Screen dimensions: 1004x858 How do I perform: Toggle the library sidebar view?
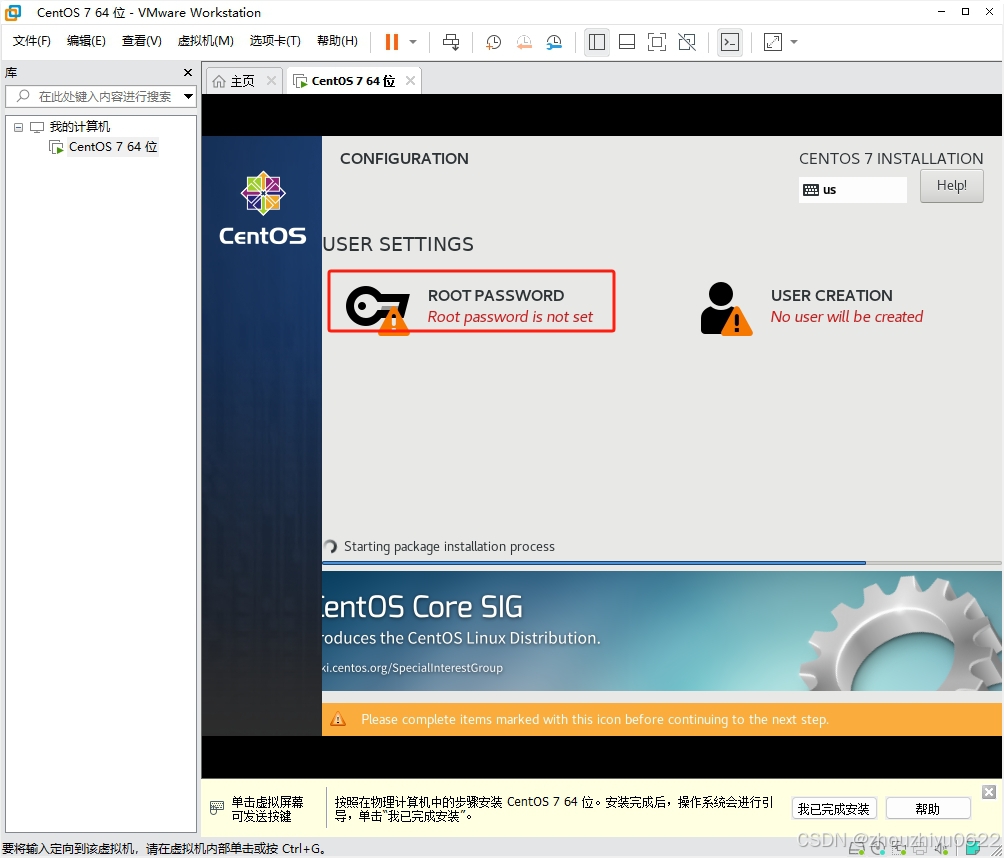click(596, 42)
